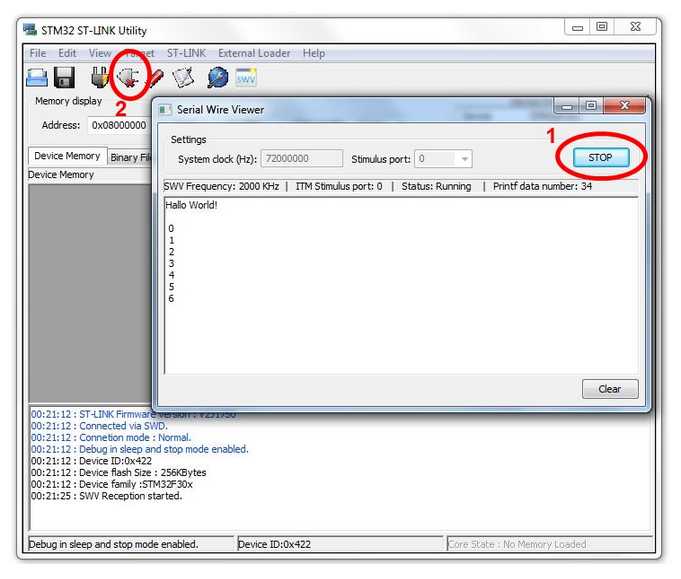Image resolution: width=681 pixels, height=579 pixels.
Task: Click log line 'Device flash Size : 256KBytes'
Action: (119, 473)
